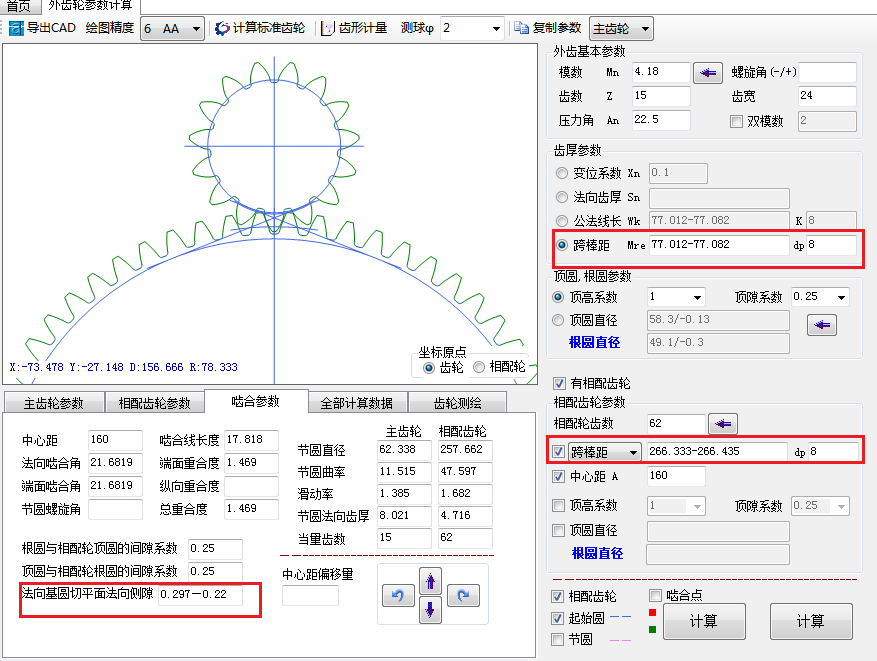This screenshot has height=661, width=877.
Task: Toggle the 节圆 display checkbox
Action: (557, 639)
